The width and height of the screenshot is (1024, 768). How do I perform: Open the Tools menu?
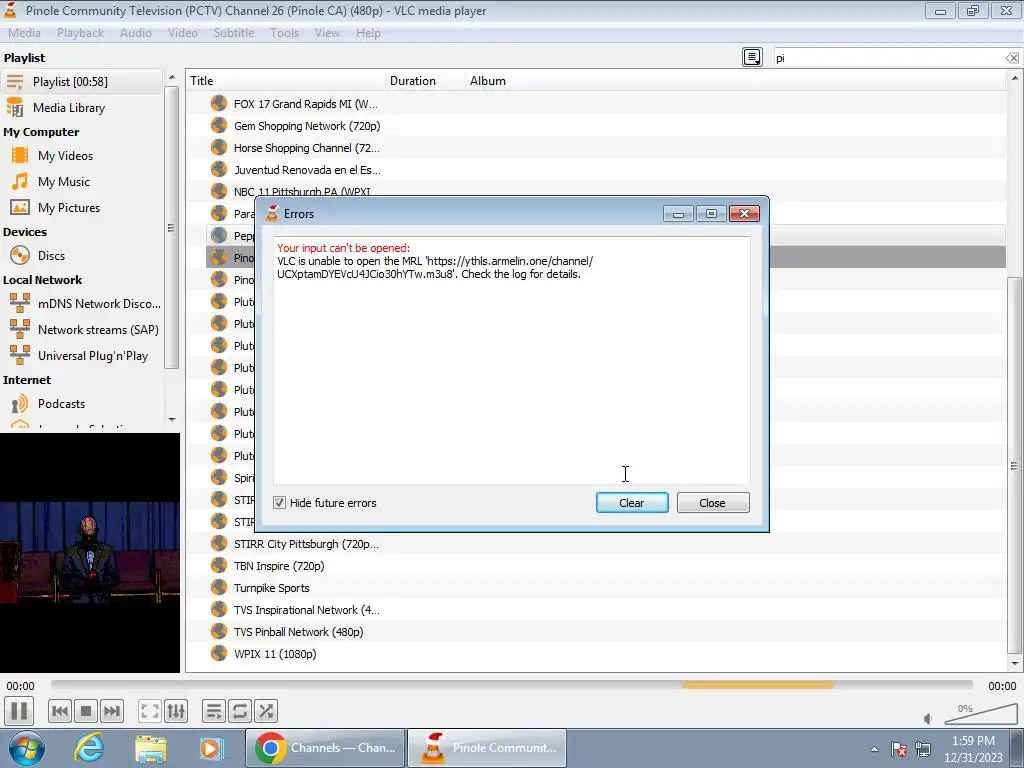(x=284, y=33)
